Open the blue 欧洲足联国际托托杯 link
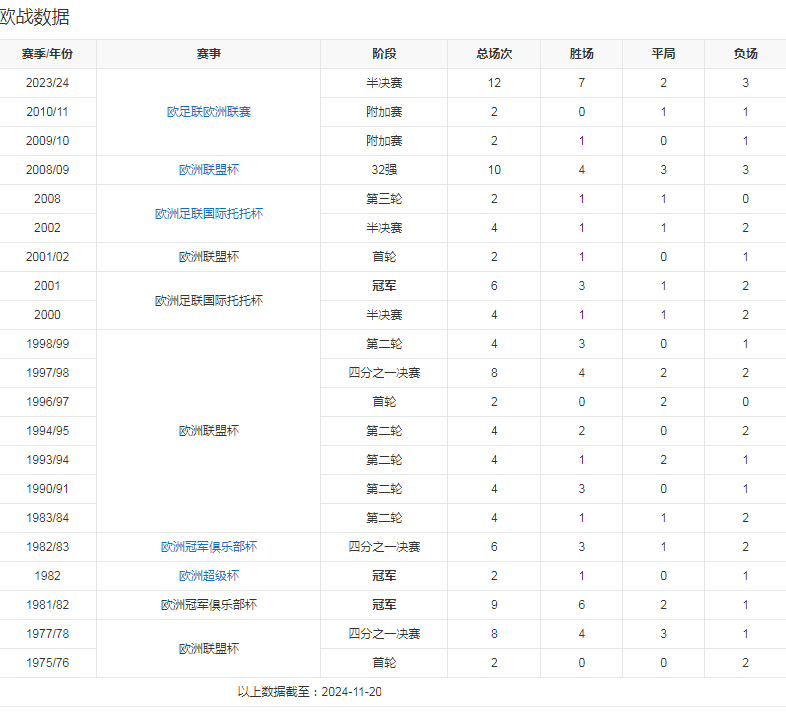 (208, 214)
